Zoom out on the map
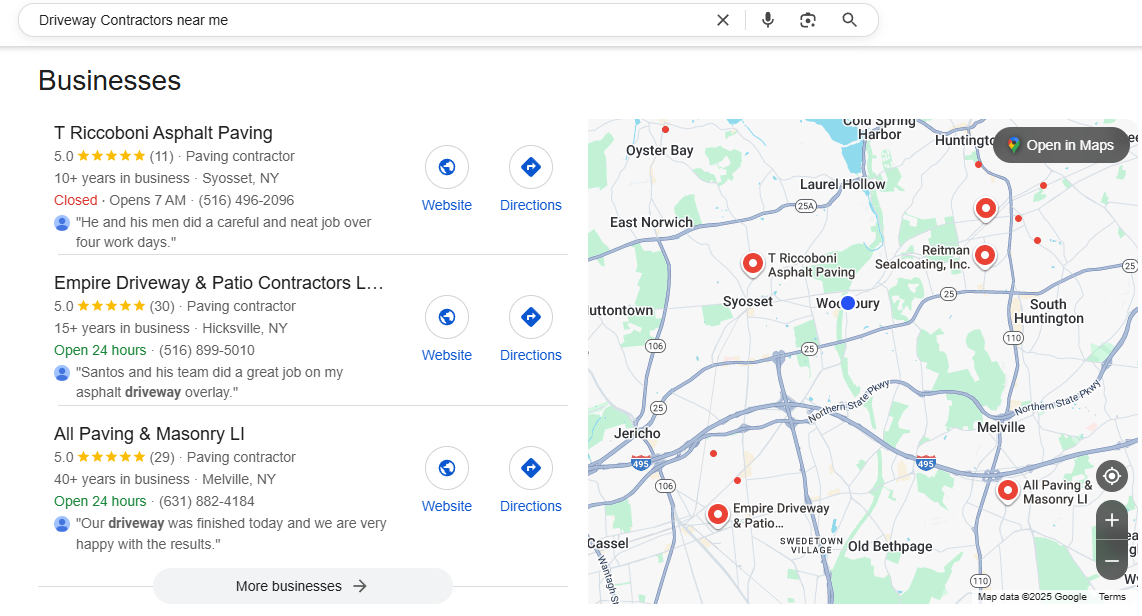The height and width of the screenshot is (616, 1142). [x=1111, y=561]
